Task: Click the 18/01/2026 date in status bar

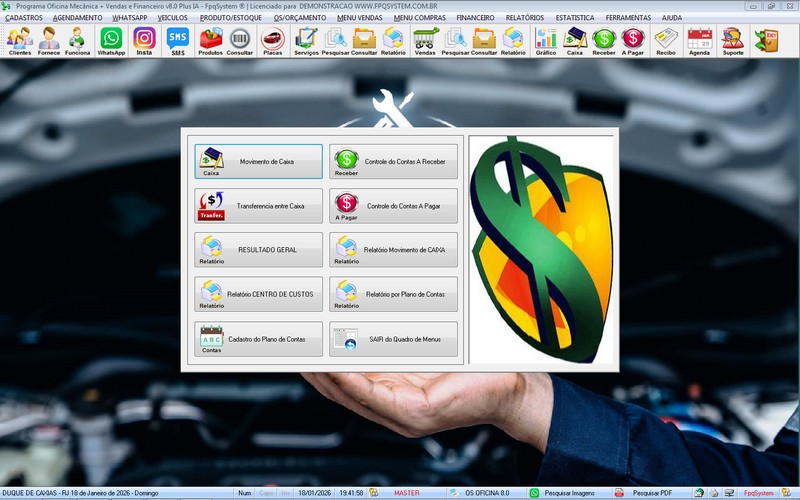Action: pyautogui.click(x=314, y=493)
